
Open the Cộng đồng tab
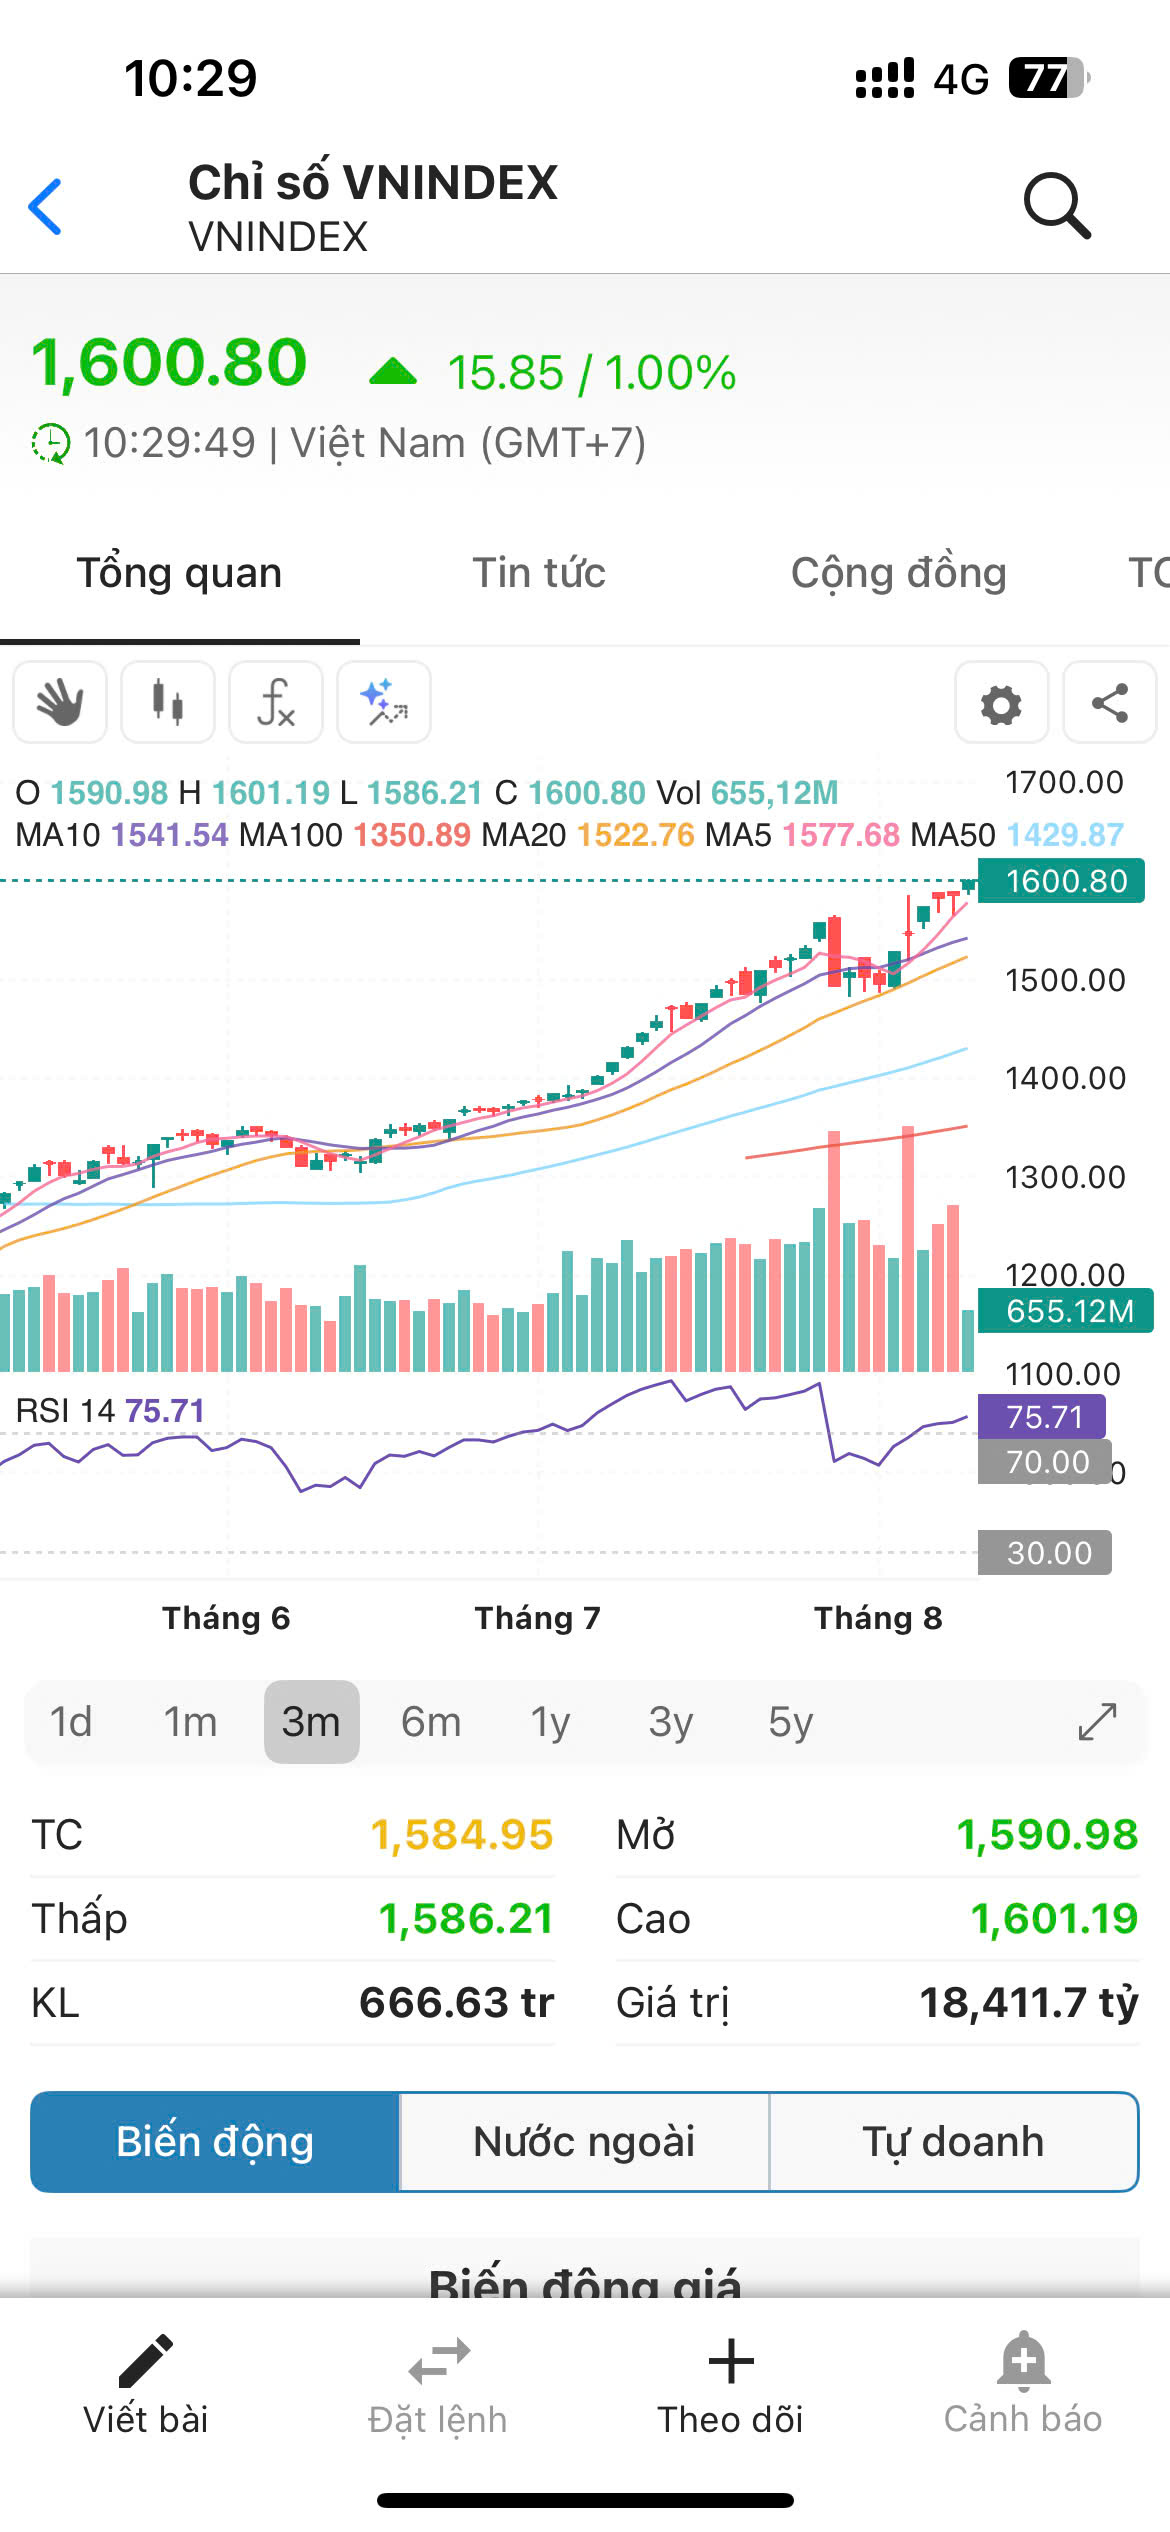click(x=898, y=574)
